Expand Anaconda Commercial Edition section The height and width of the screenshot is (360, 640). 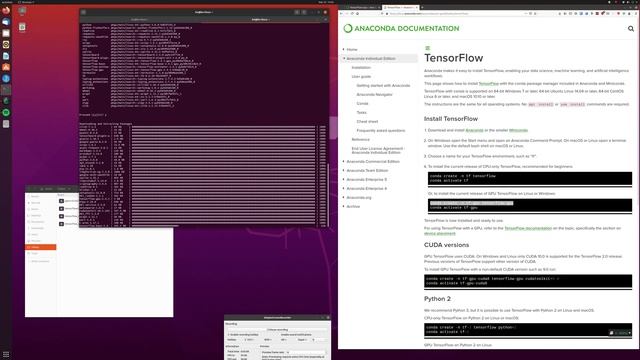click(344, 161)
